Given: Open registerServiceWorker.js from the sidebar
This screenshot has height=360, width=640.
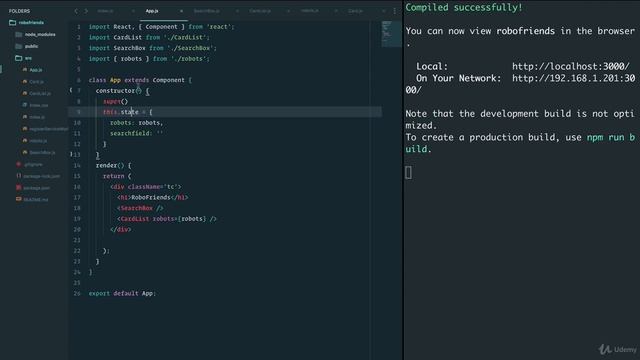Looking at the screenshot, I should pyautogui.click(x=49, y=129).
